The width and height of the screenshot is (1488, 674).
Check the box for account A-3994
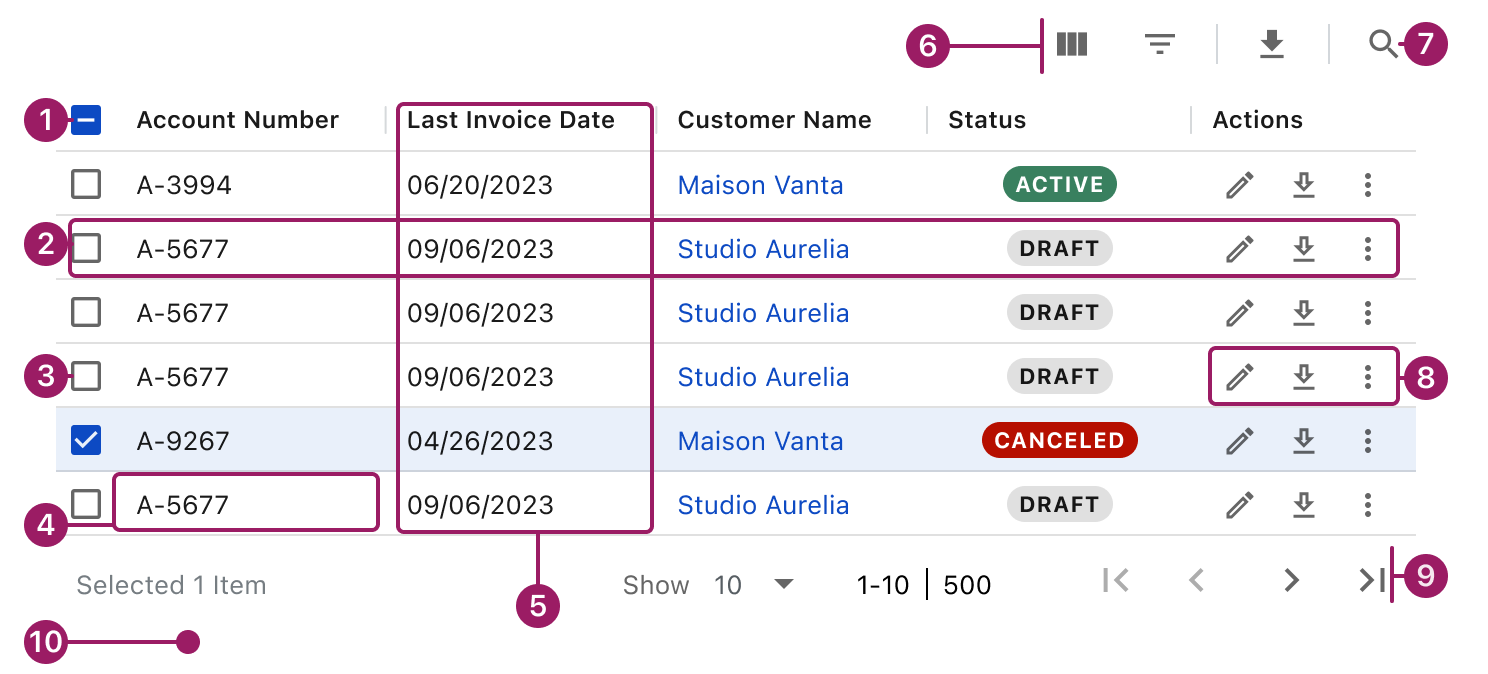point(87,185)
